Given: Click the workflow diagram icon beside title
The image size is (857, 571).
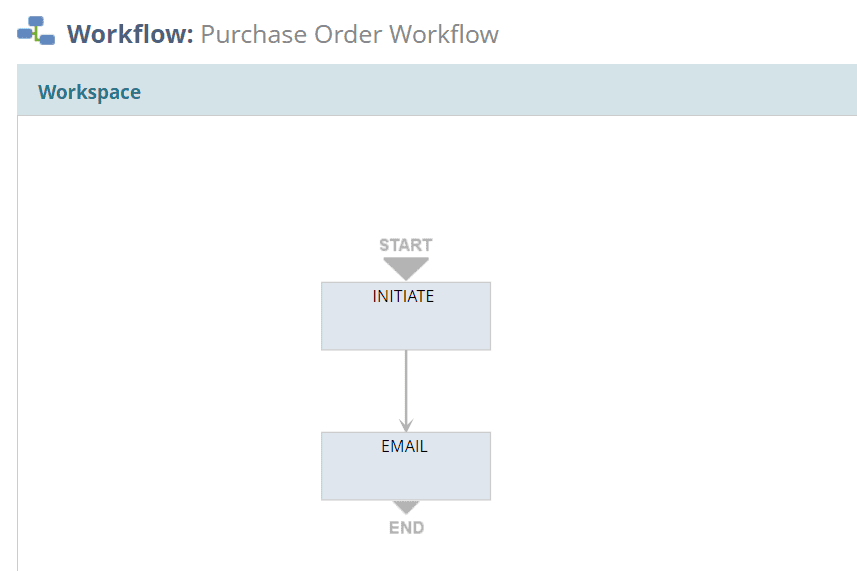Looking at the screenshot, I should click(x=36, y=31).
